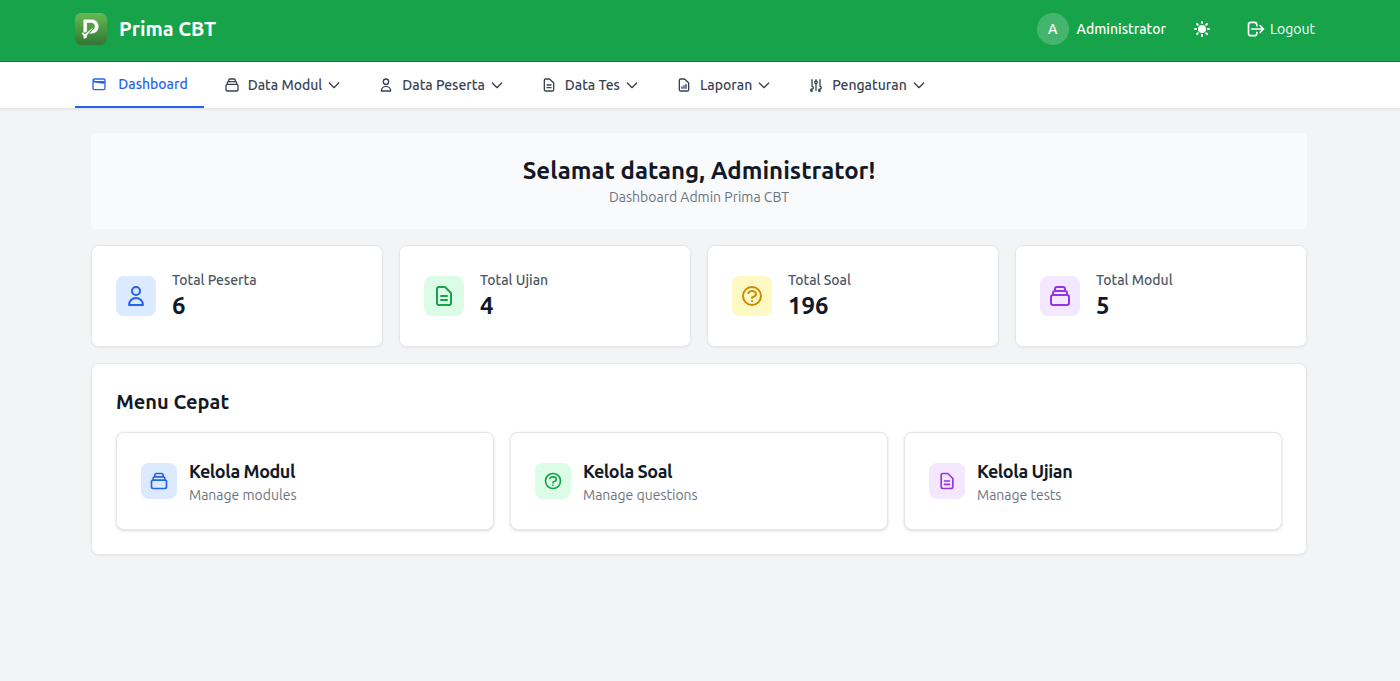Click the Administrator name label
Image resolution: width=1400 pixels, height=681 pixels.
click(1121, 29)
